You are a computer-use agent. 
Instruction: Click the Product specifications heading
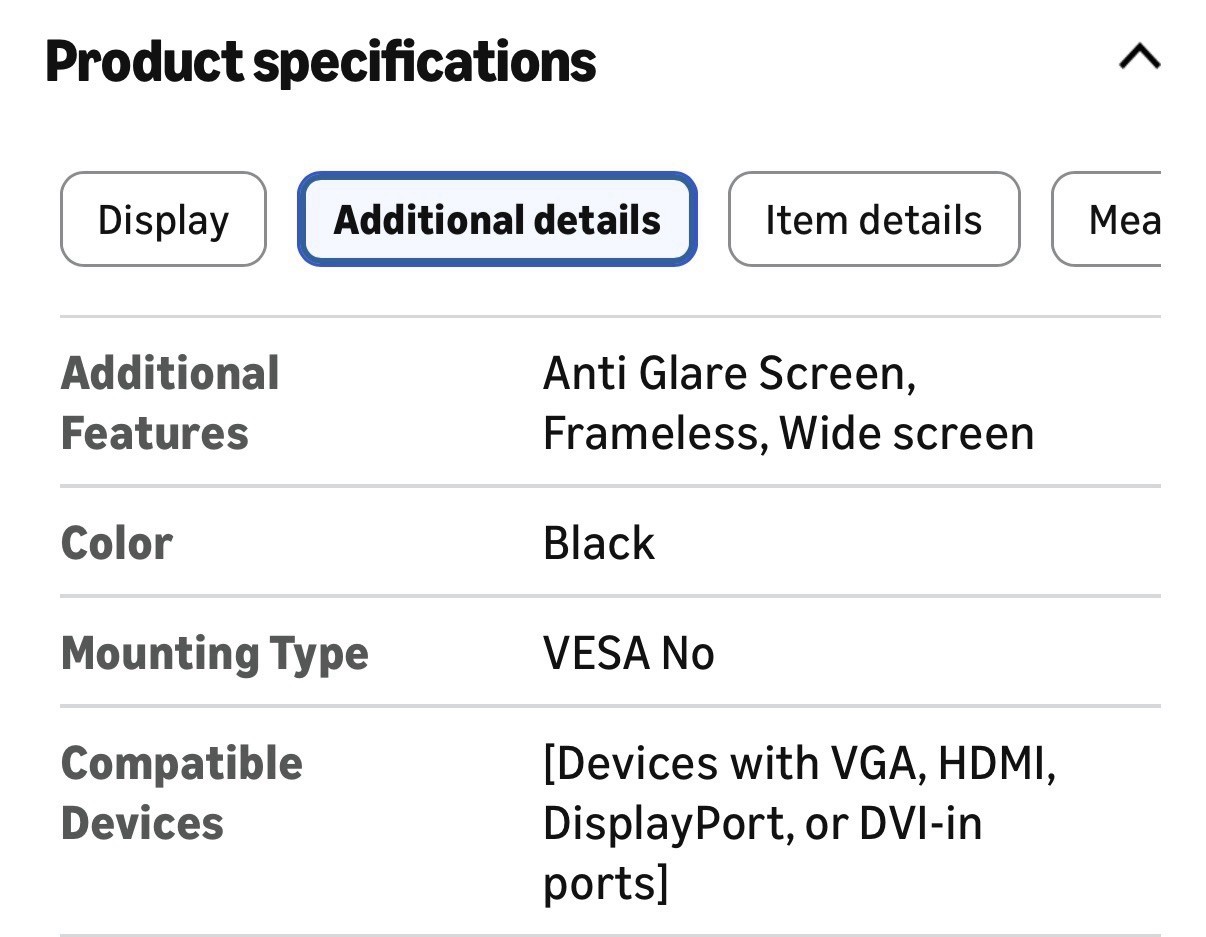321,62
